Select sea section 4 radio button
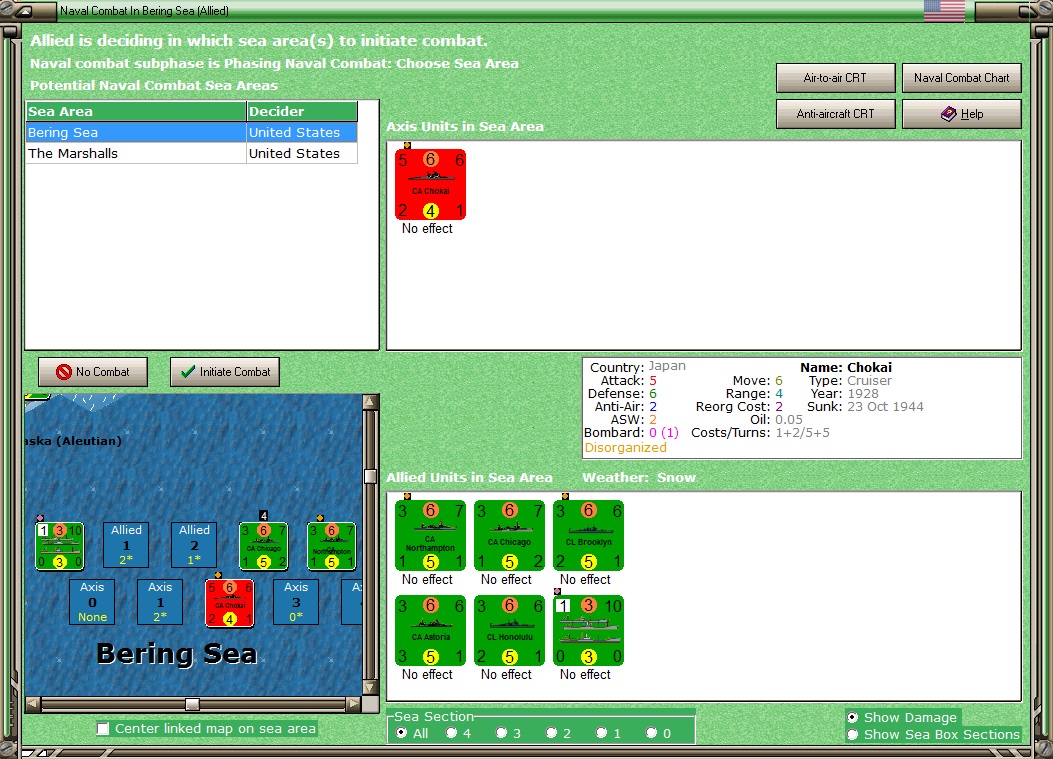Image resolution: width=1053 pixels, height=759 pixels. [451, 733]
